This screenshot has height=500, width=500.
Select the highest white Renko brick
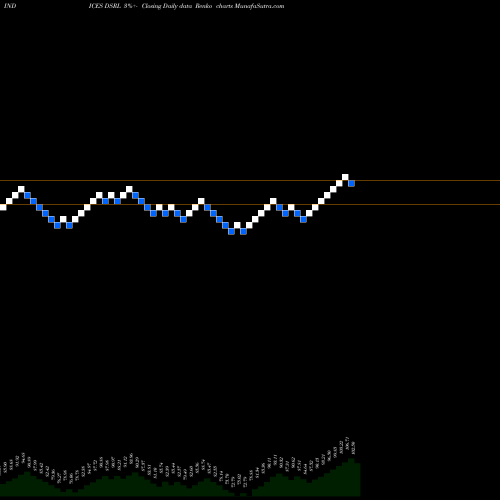(345, 177)
